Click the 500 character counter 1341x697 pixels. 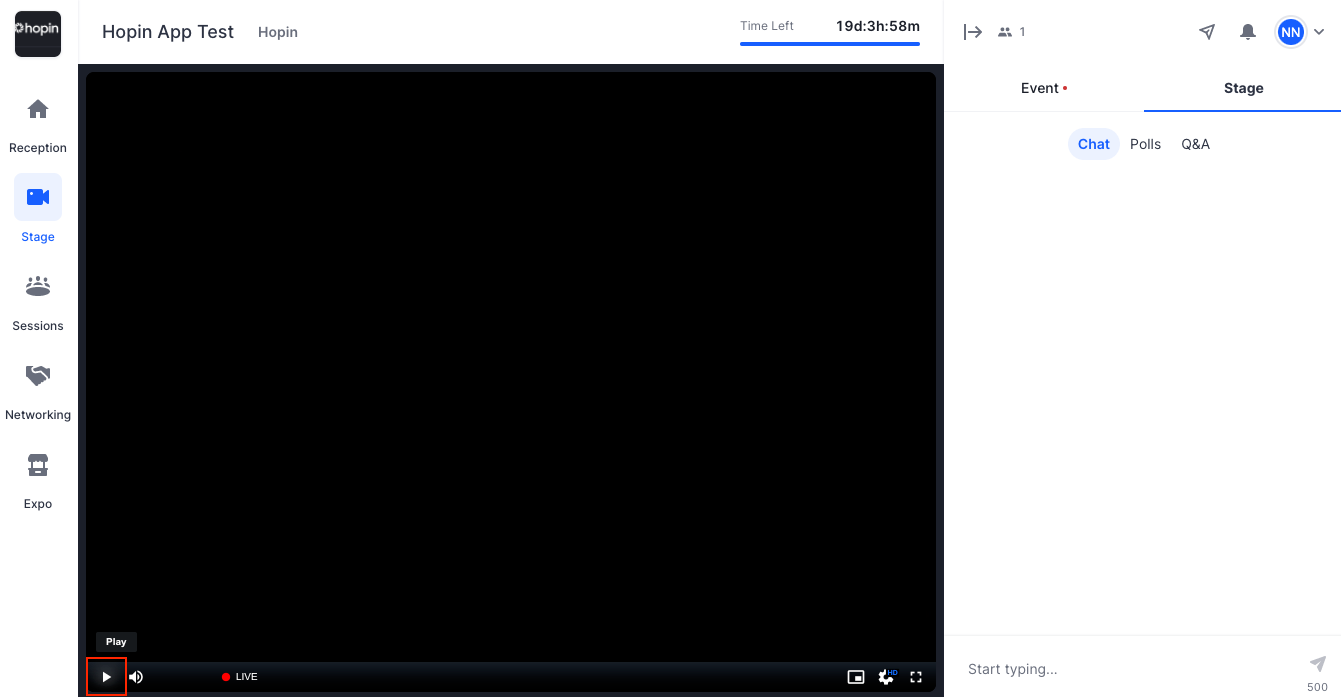pyautogui.click(x=1317, y=687)
